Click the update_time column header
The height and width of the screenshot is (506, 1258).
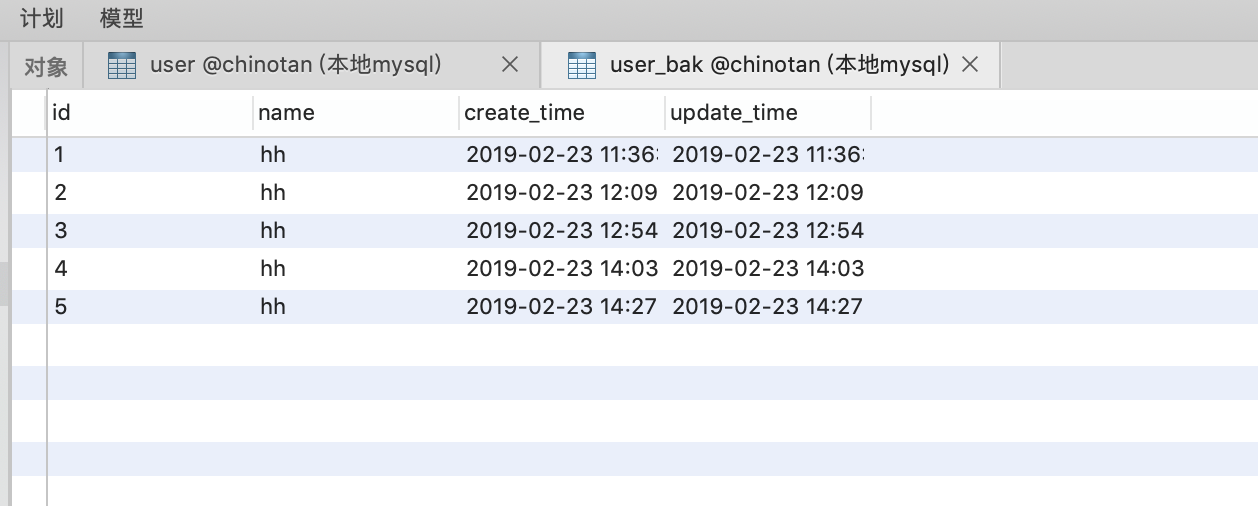point(768,113)
